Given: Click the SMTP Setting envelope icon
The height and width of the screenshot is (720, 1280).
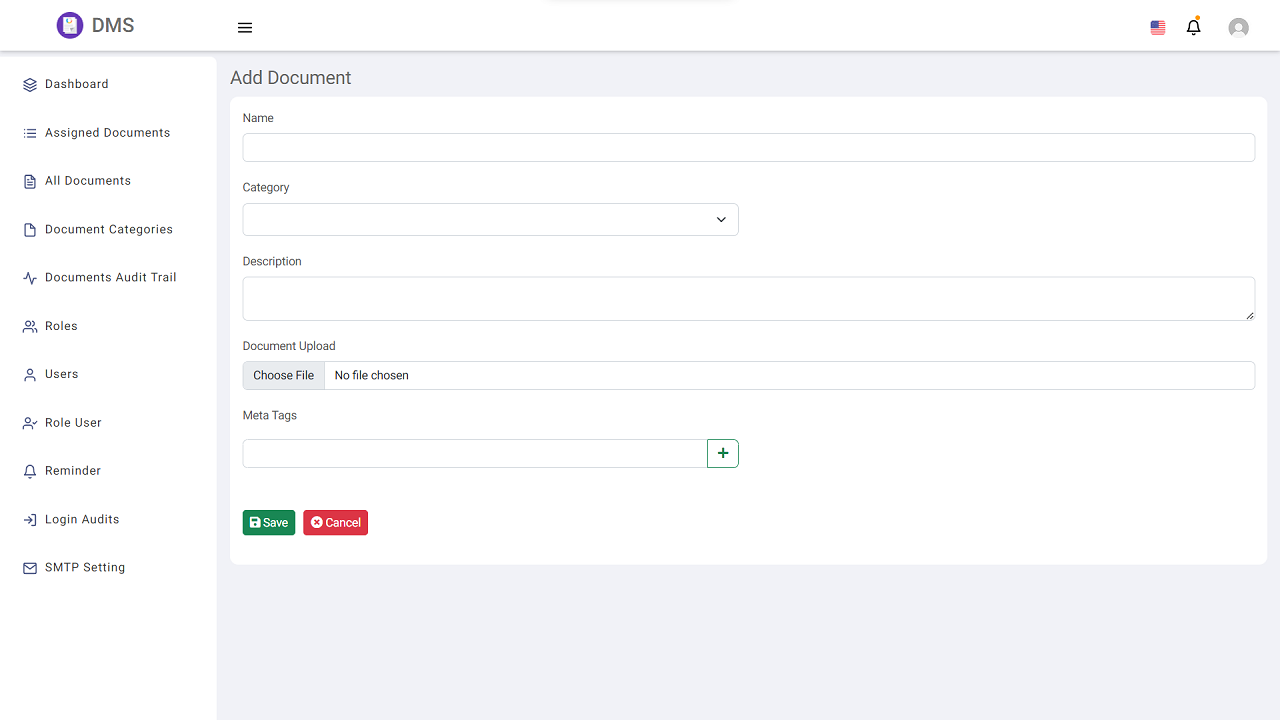Looking at the screenshot, I should point(30,568).
